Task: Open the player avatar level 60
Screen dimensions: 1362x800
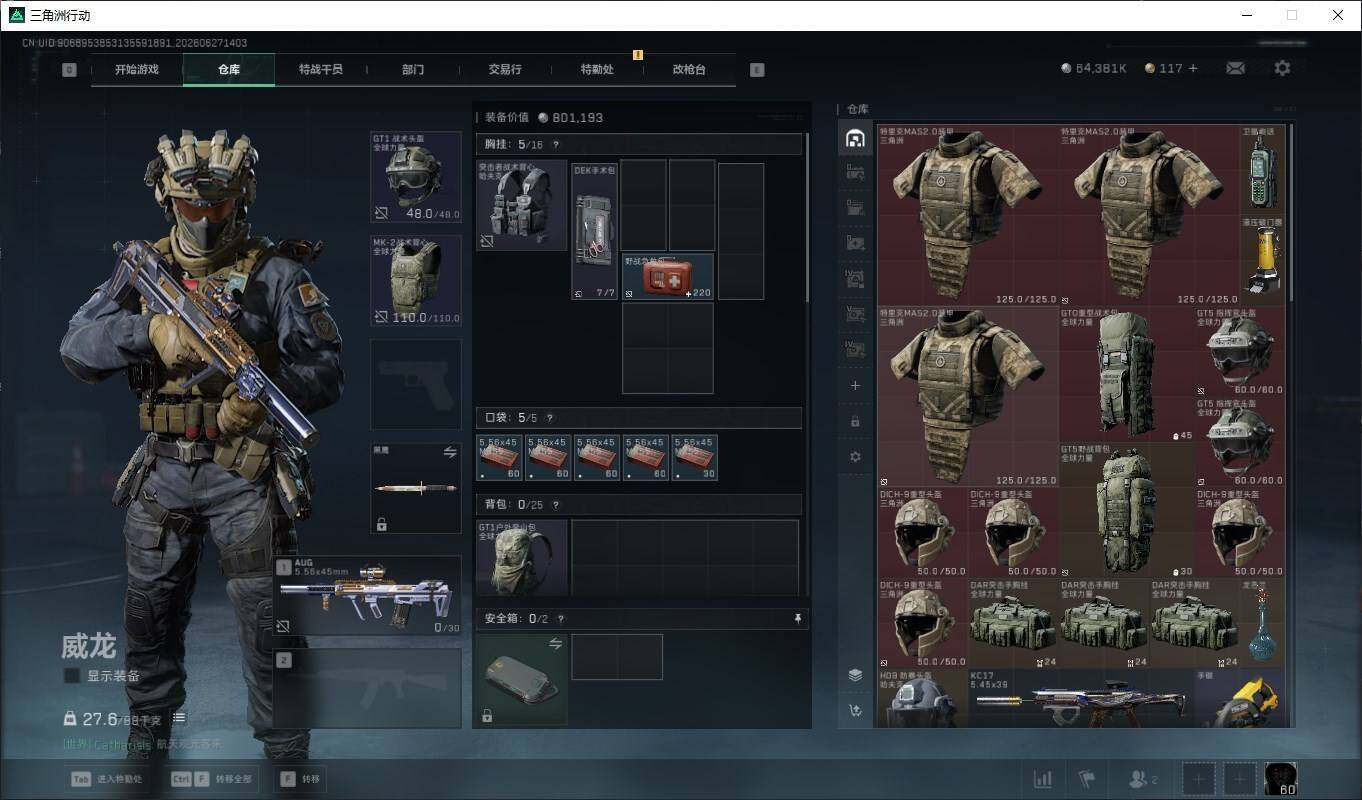Action: (1281, 779)
